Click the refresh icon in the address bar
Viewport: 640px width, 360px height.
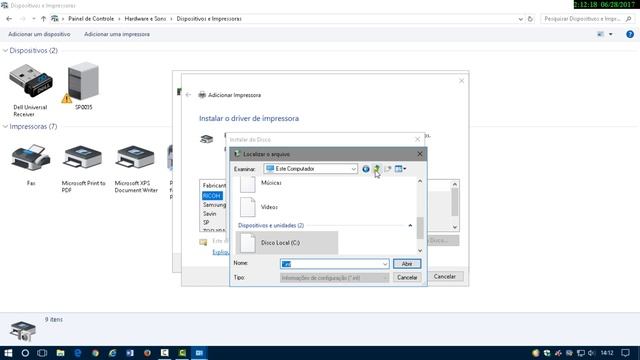click(530, 19)
